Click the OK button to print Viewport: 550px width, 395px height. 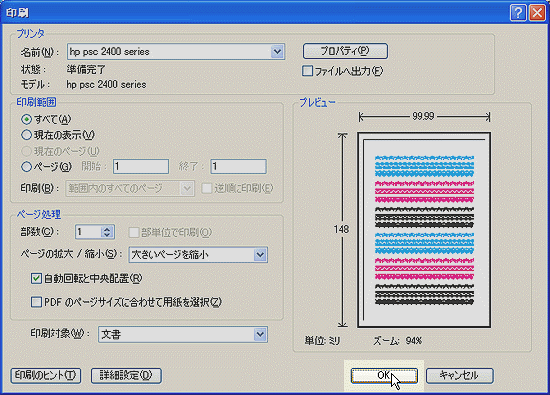[x=384, y=376]
